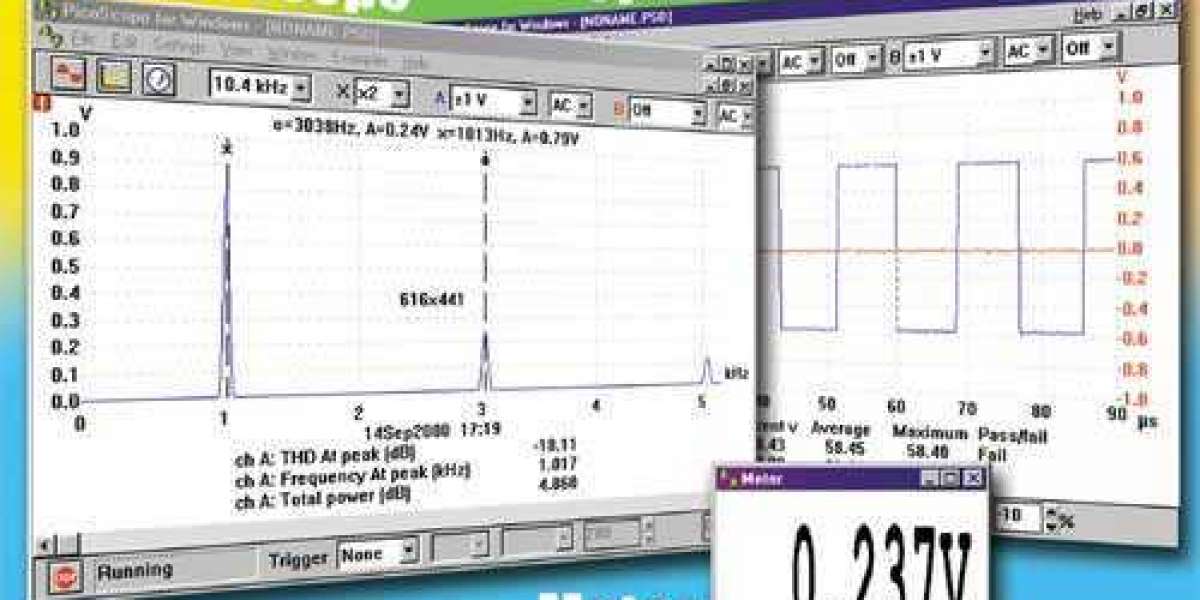Click the oscilloscope view toolbar icon
This screenshot has height=600, width=1200.
tap(68, 75)
